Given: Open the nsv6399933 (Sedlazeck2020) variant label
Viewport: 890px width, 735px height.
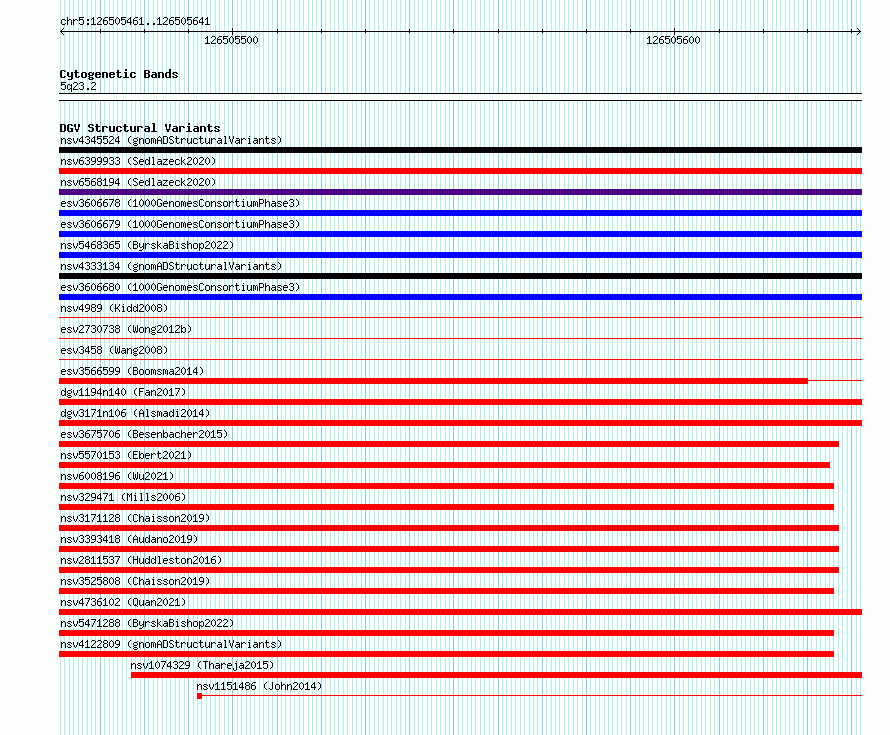Looking at the screenshot, I should pyautogui.click(x=138, y=161).
